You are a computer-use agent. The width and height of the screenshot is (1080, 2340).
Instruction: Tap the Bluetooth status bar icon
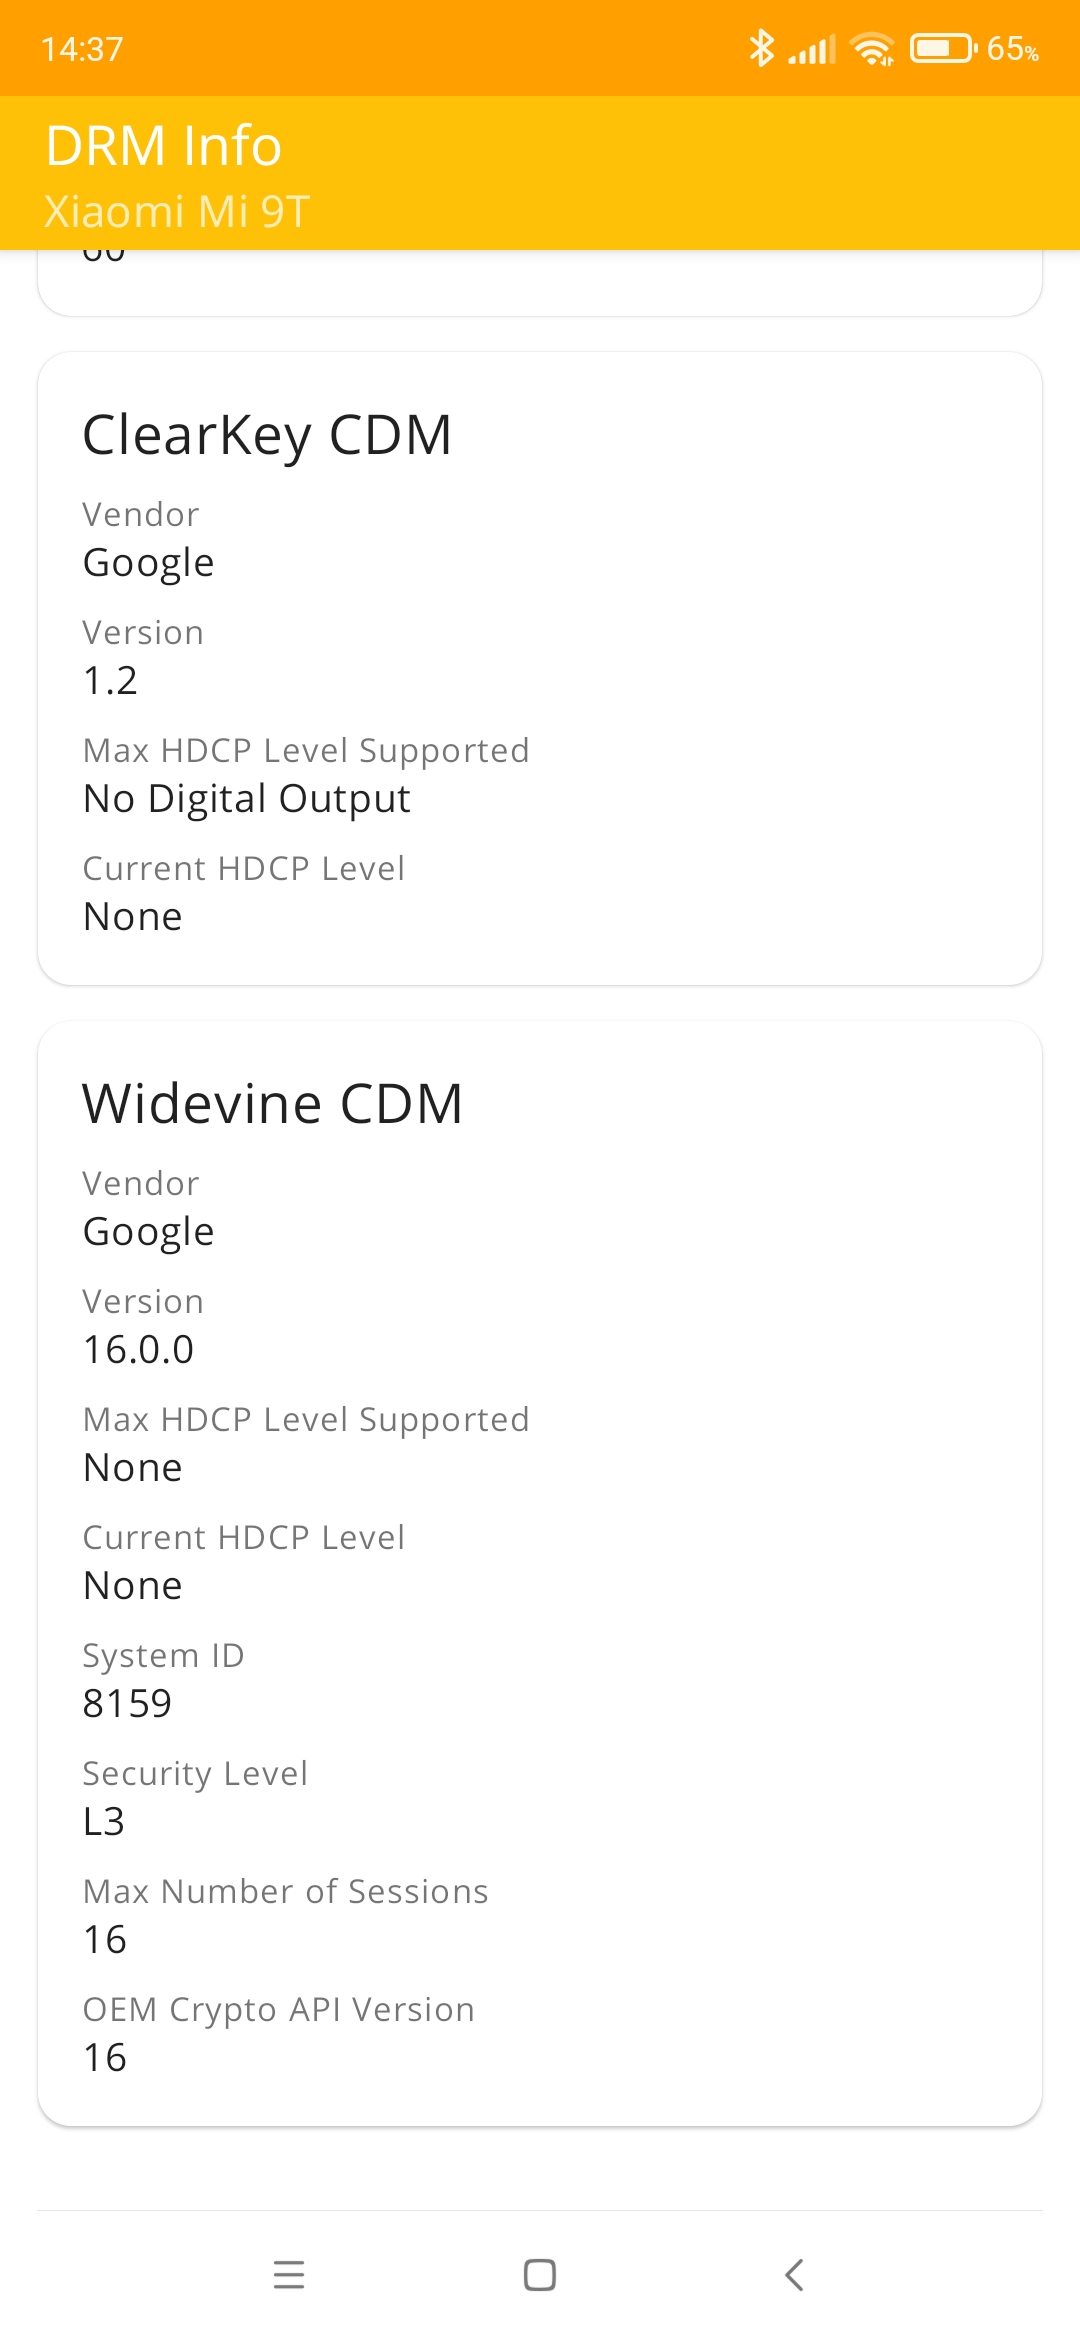pyautogui.click(x=761, y=48)
